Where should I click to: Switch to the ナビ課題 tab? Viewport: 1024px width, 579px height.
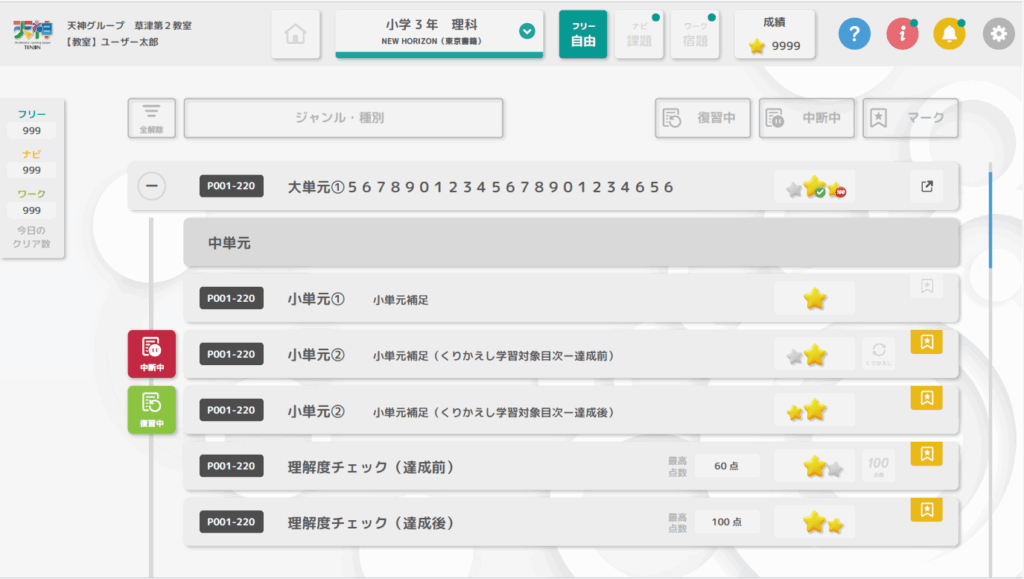[639, 34]
